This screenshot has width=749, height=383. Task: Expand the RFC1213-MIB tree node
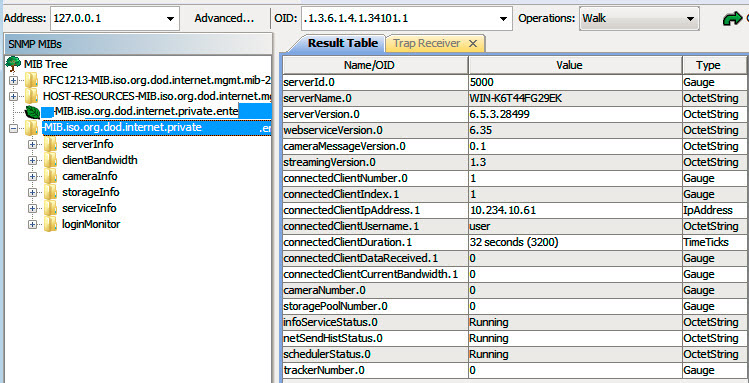13,80
